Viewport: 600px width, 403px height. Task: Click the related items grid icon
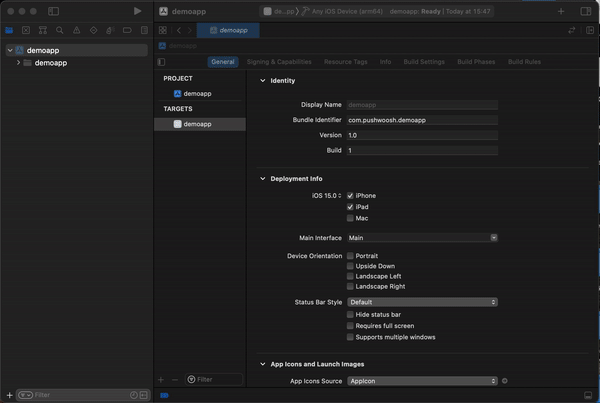(163, 31)
